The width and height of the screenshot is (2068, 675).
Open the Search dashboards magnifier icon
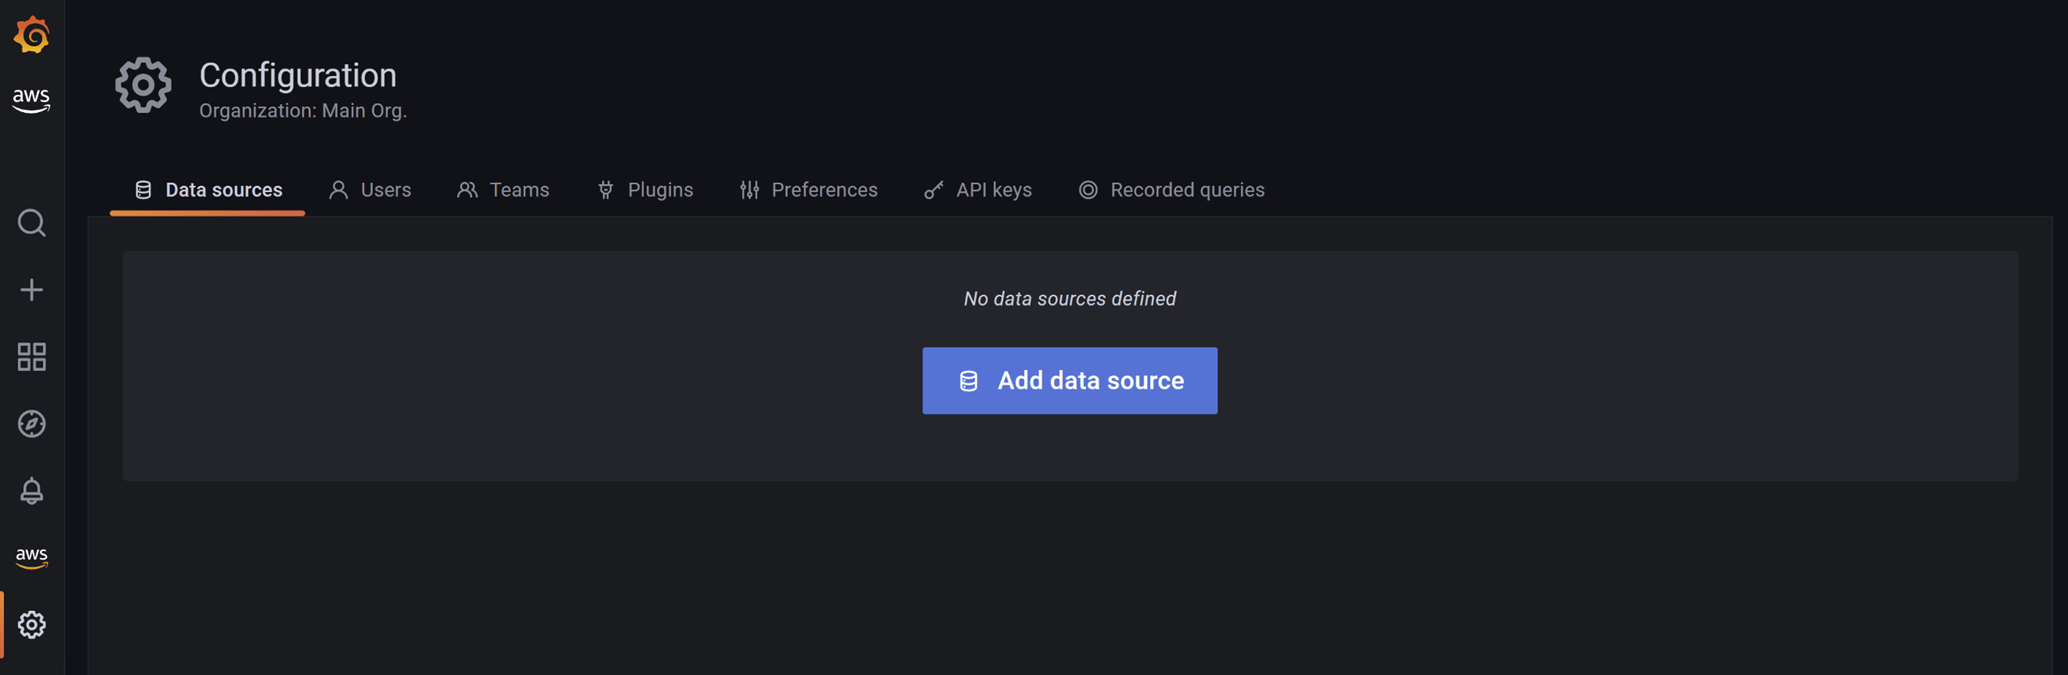[x=32, y=223]
